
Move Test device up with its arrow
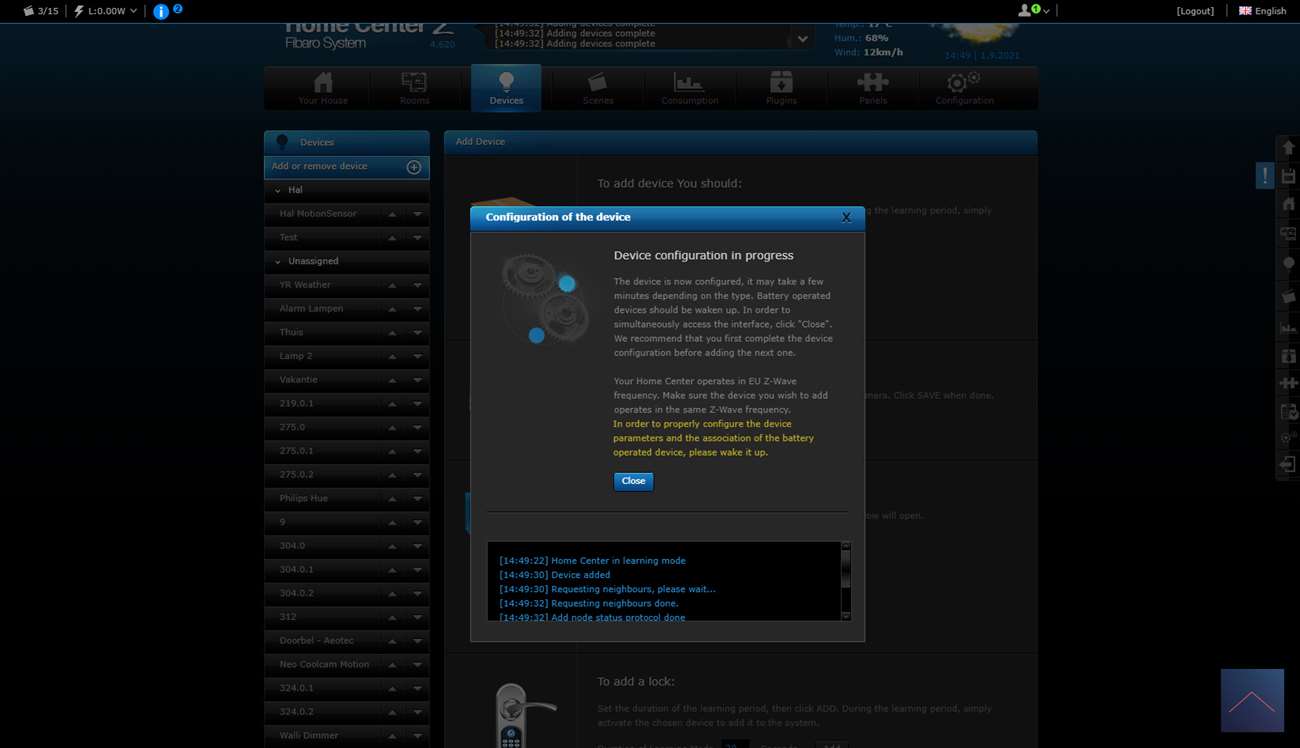pyautogui.click(x=392, y=238)
